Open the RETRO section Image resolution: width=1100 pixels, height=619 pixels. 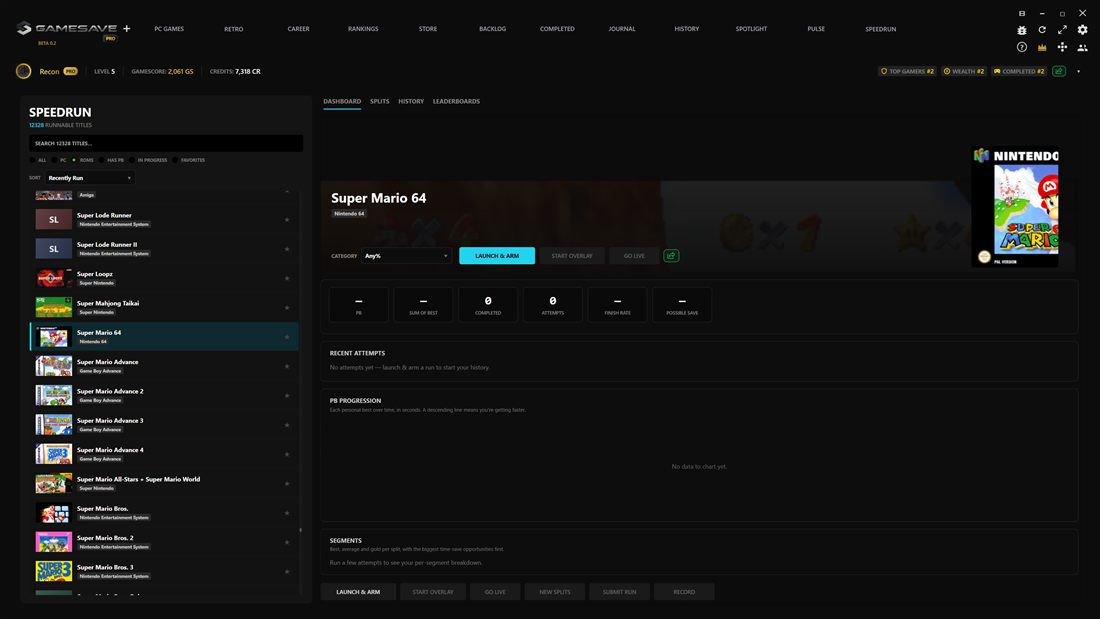(234, 29)
